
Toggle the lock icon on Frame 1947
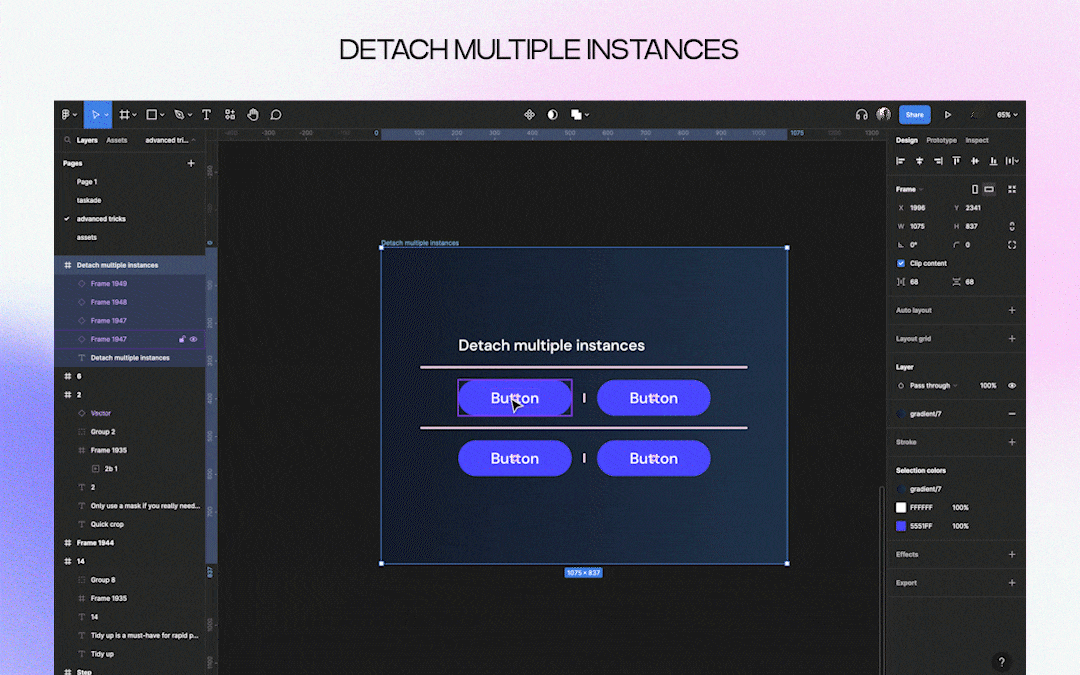(183, 340)
